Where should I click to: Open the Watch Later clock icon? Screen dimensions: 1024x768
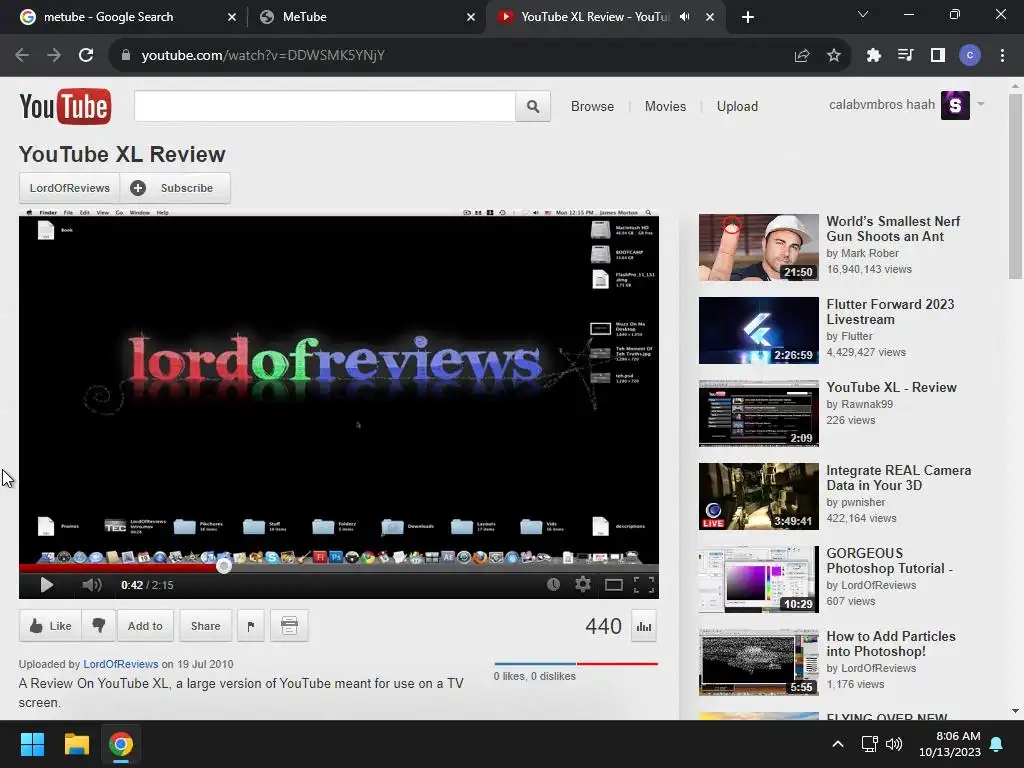[x=553, y=584]
